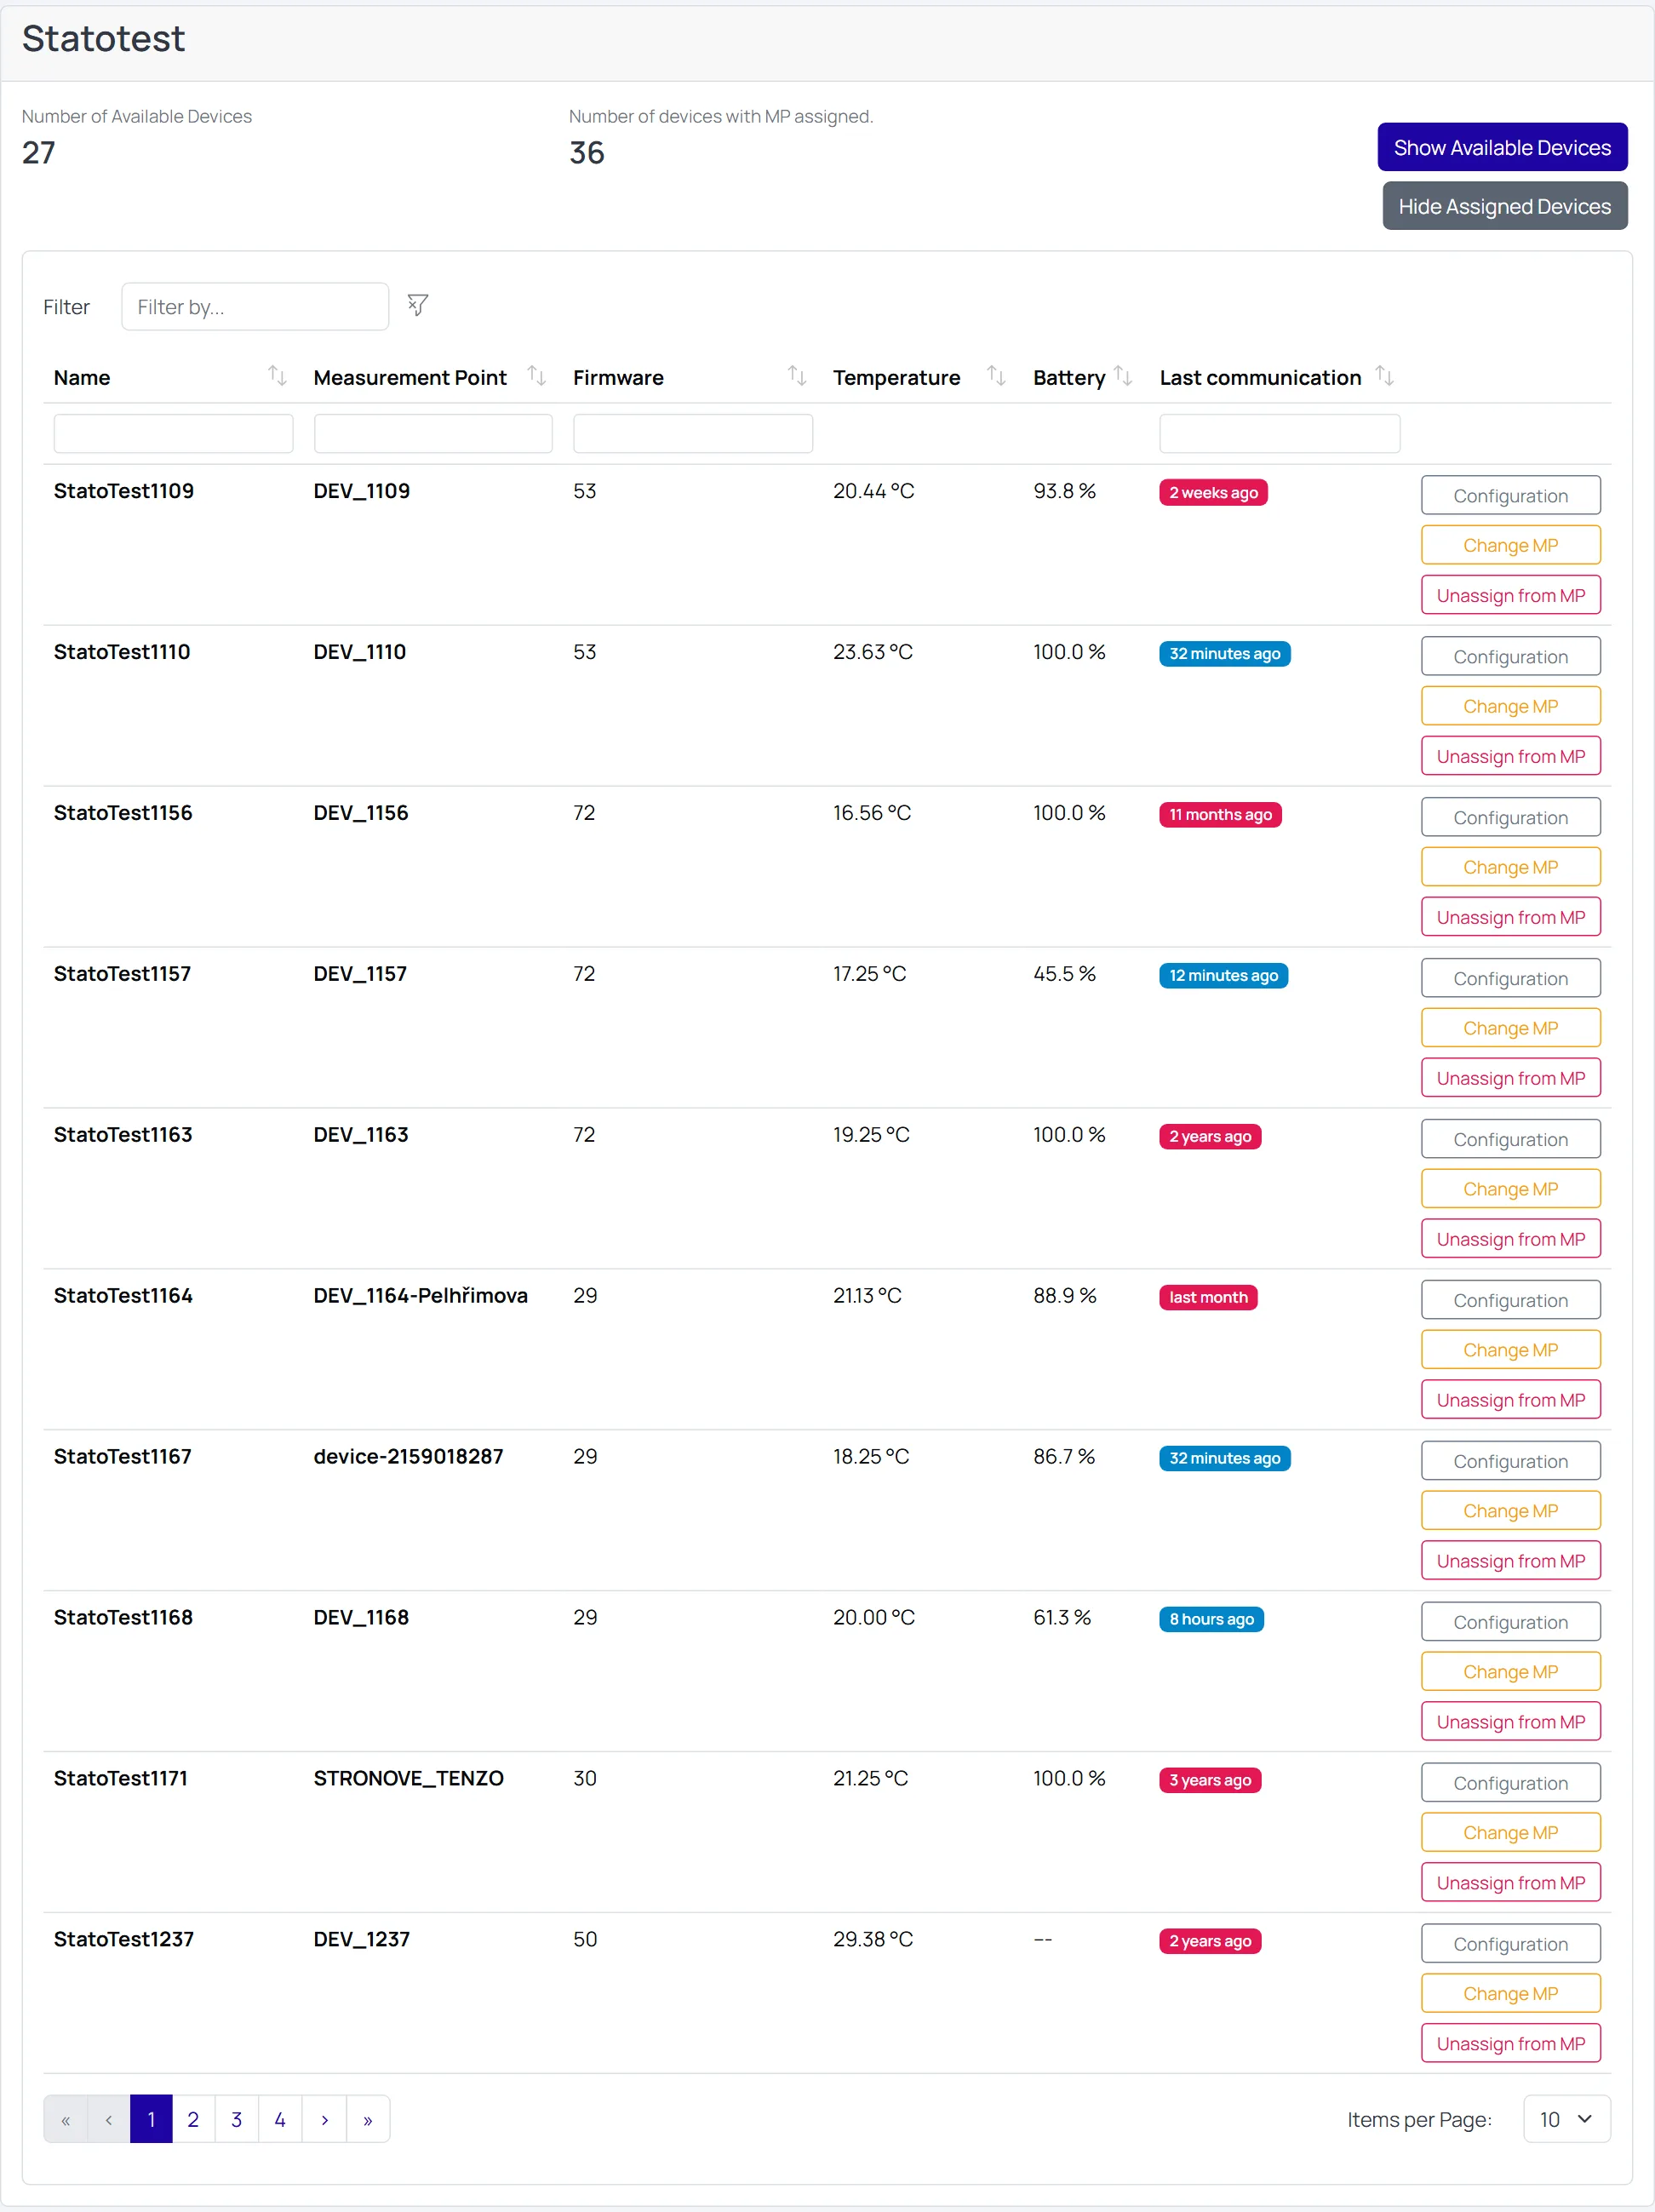Sort by Measurement Point arrows icon
Screen dimensions: 1655x2212
[537, 376]
